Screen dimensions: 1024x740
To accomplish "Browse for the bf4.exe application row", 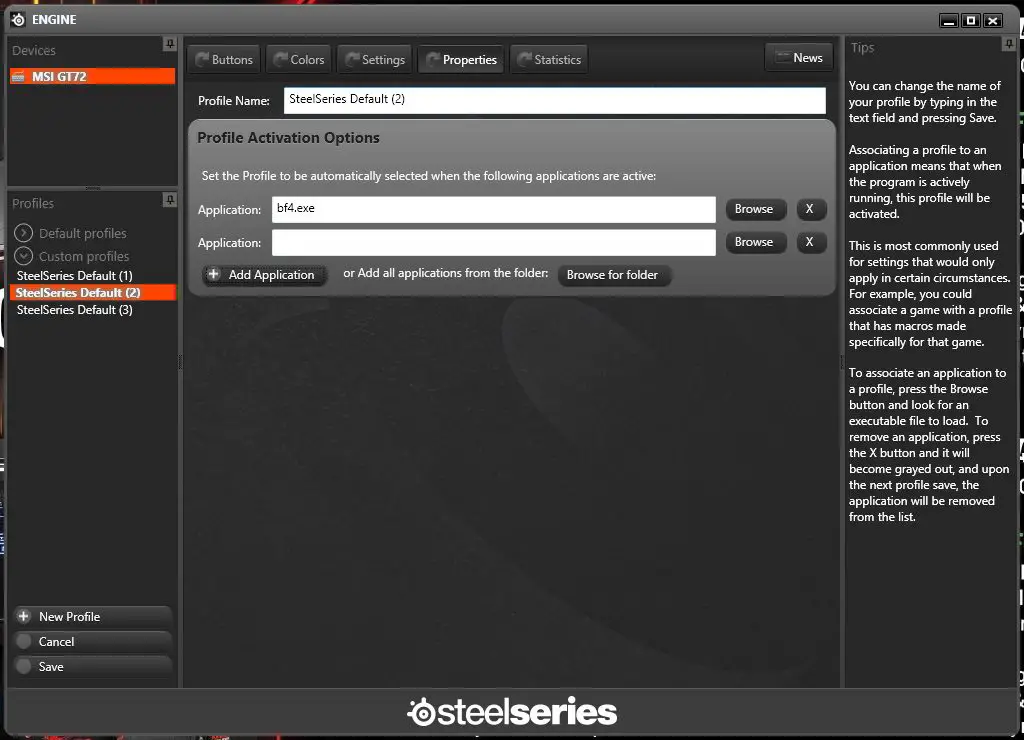I will pyautogui.click(x=756, y=209).
